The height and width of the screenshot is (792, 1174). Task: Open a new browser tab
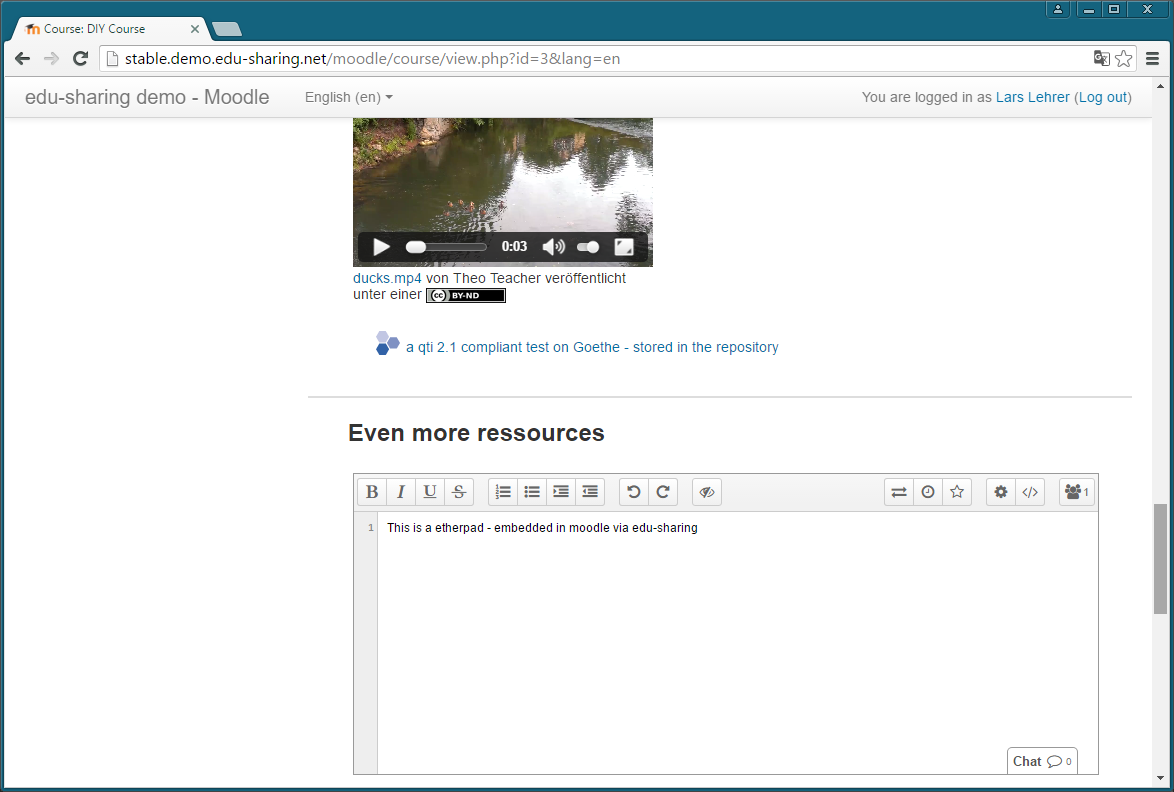[x=227, y=29]
